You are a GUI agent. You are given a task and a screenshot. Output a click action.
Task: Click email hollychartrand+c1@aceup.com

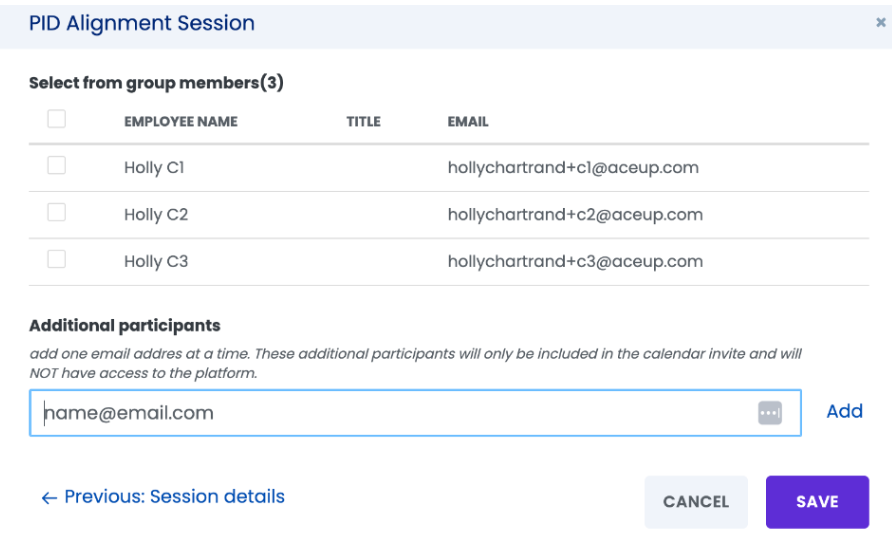(573, 168)
